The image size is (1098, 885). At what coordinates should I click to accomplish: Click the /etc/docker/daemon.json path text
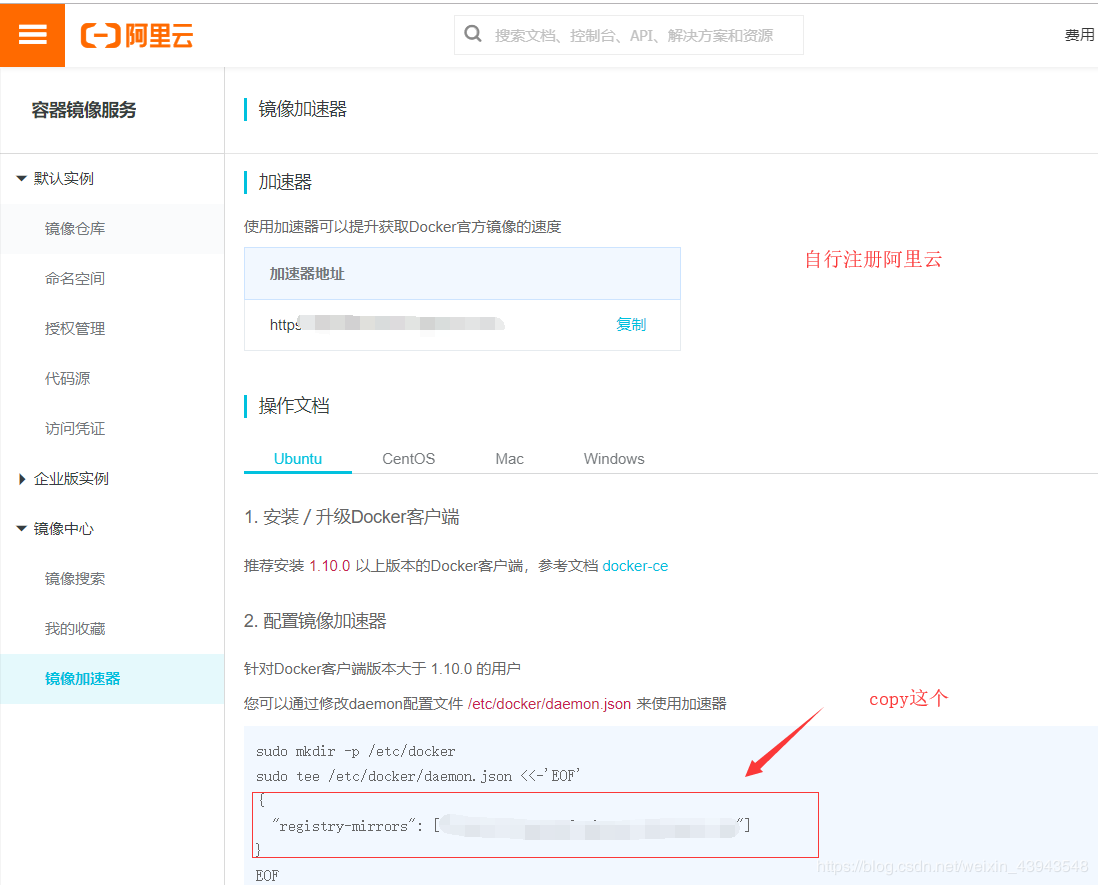point(549,704)
